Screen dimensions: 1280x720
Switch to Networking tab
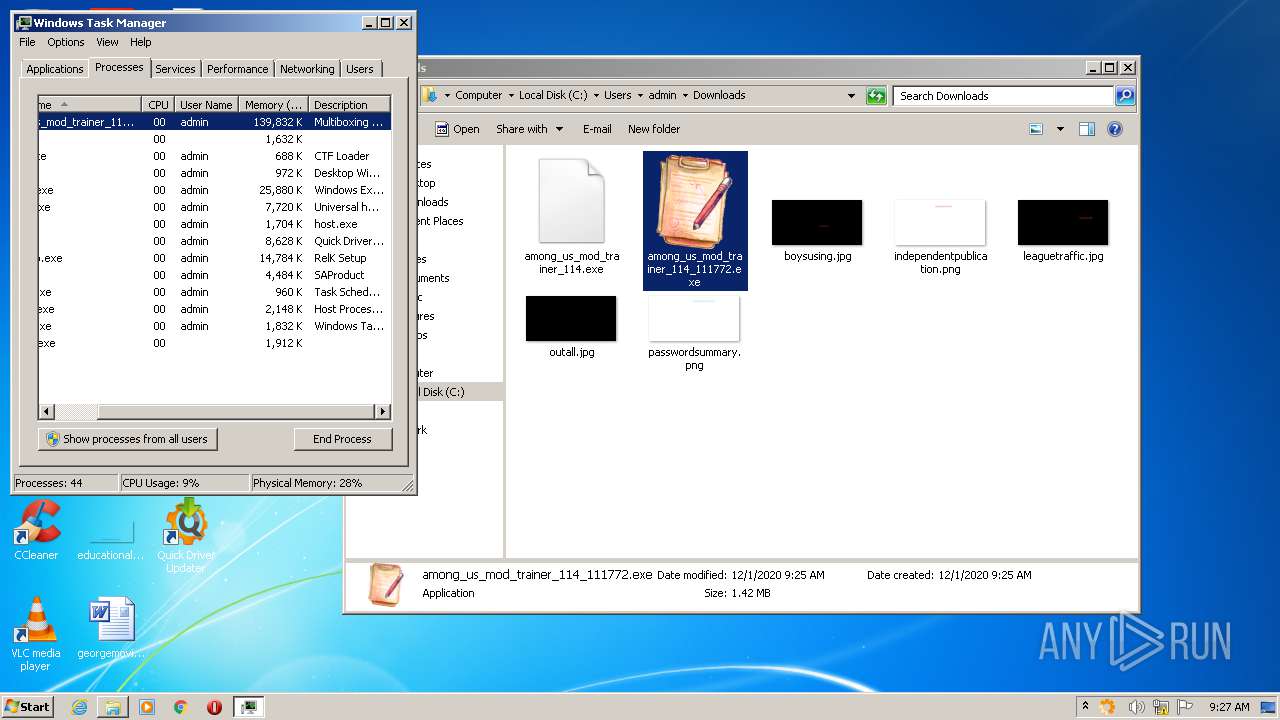click(x=307, y=69)
